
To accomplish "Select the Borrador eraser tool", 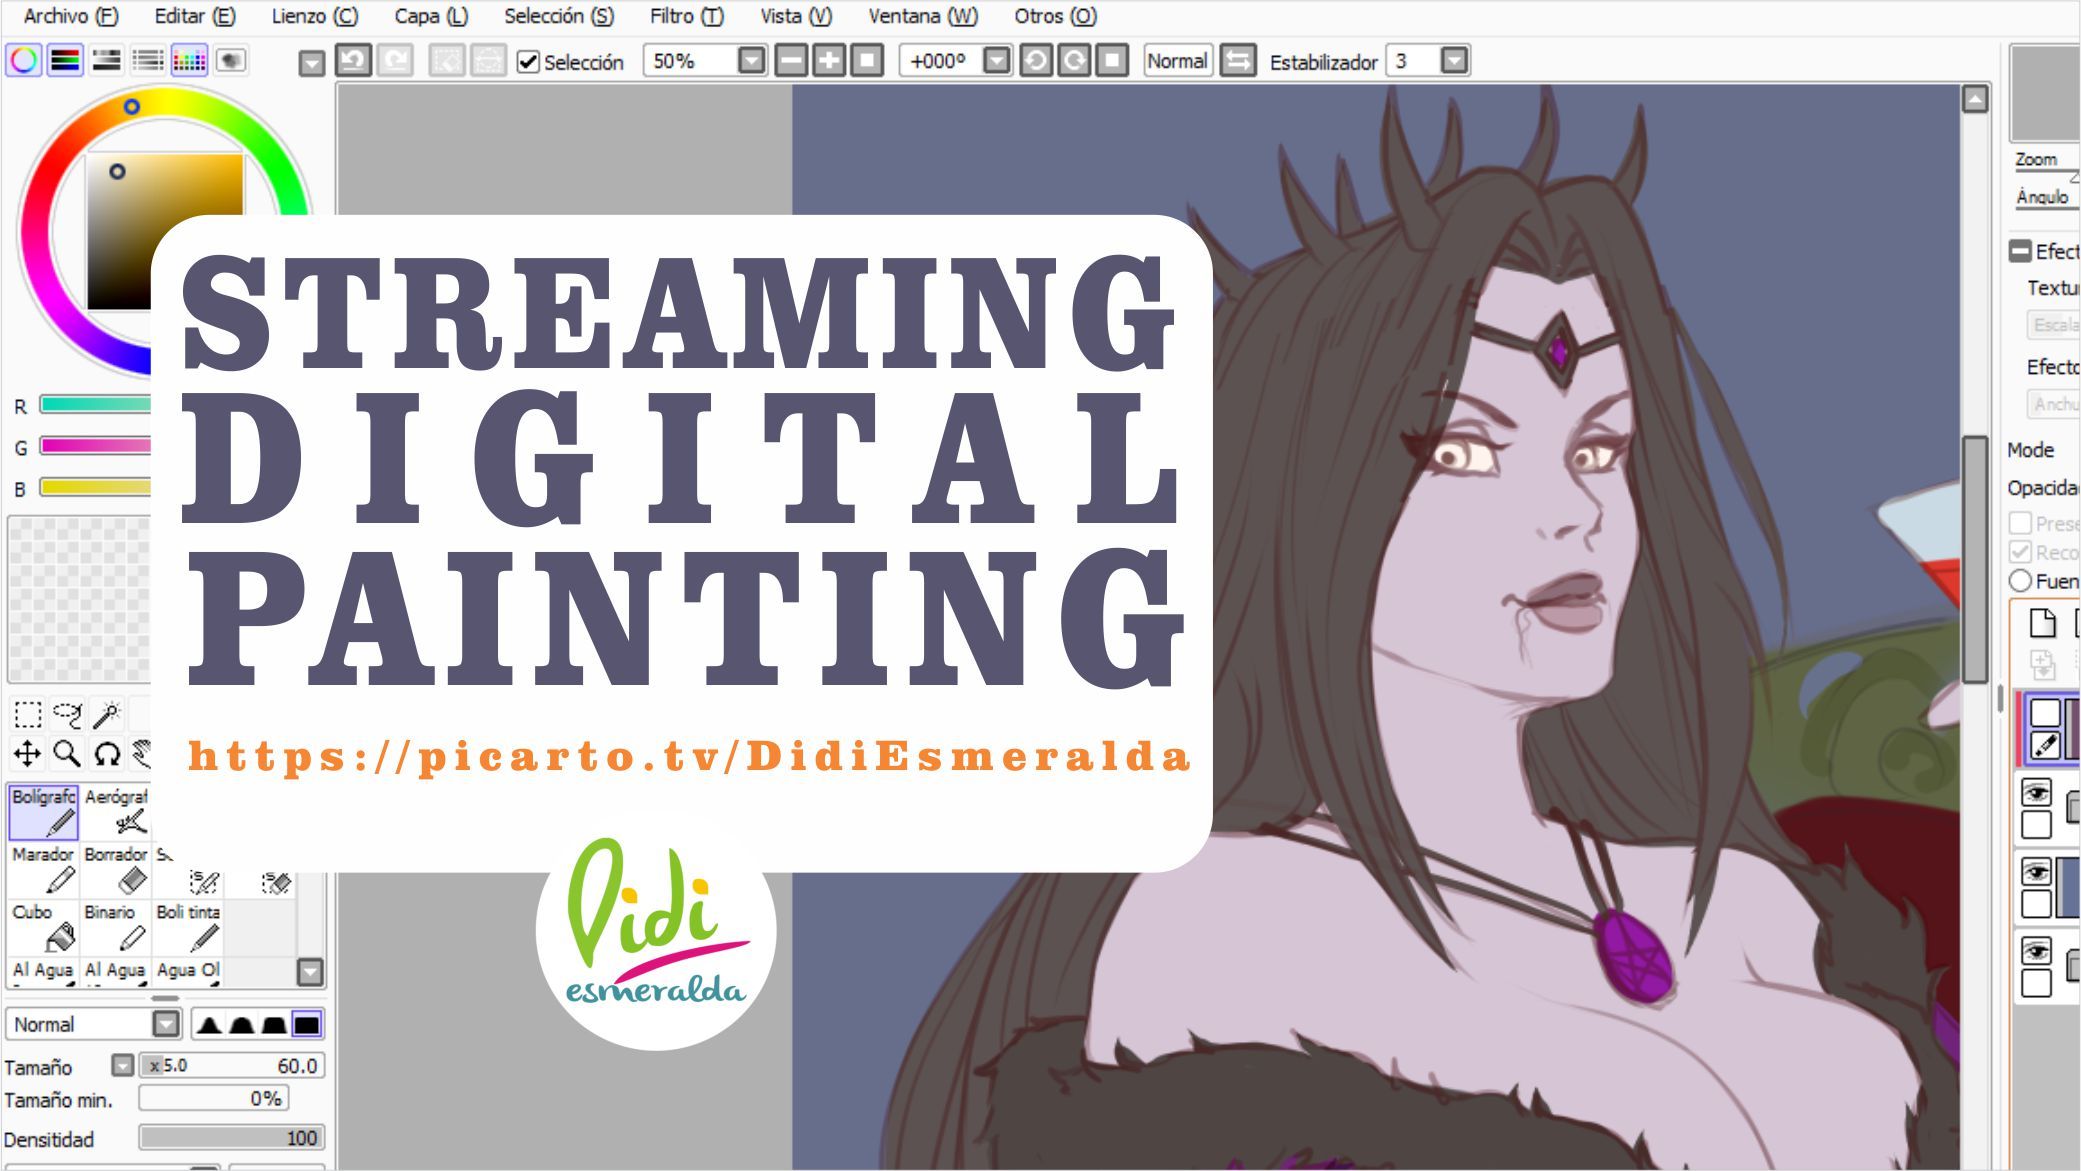I will coord(116,869).
